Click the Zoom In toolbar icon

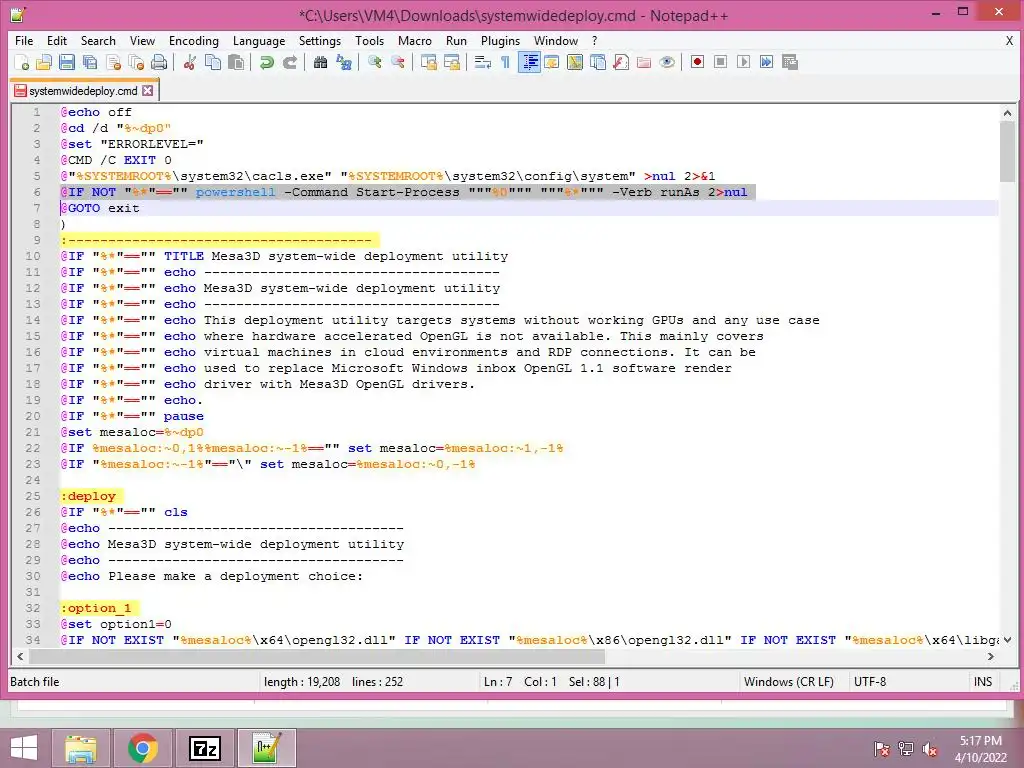click(374, 62)
